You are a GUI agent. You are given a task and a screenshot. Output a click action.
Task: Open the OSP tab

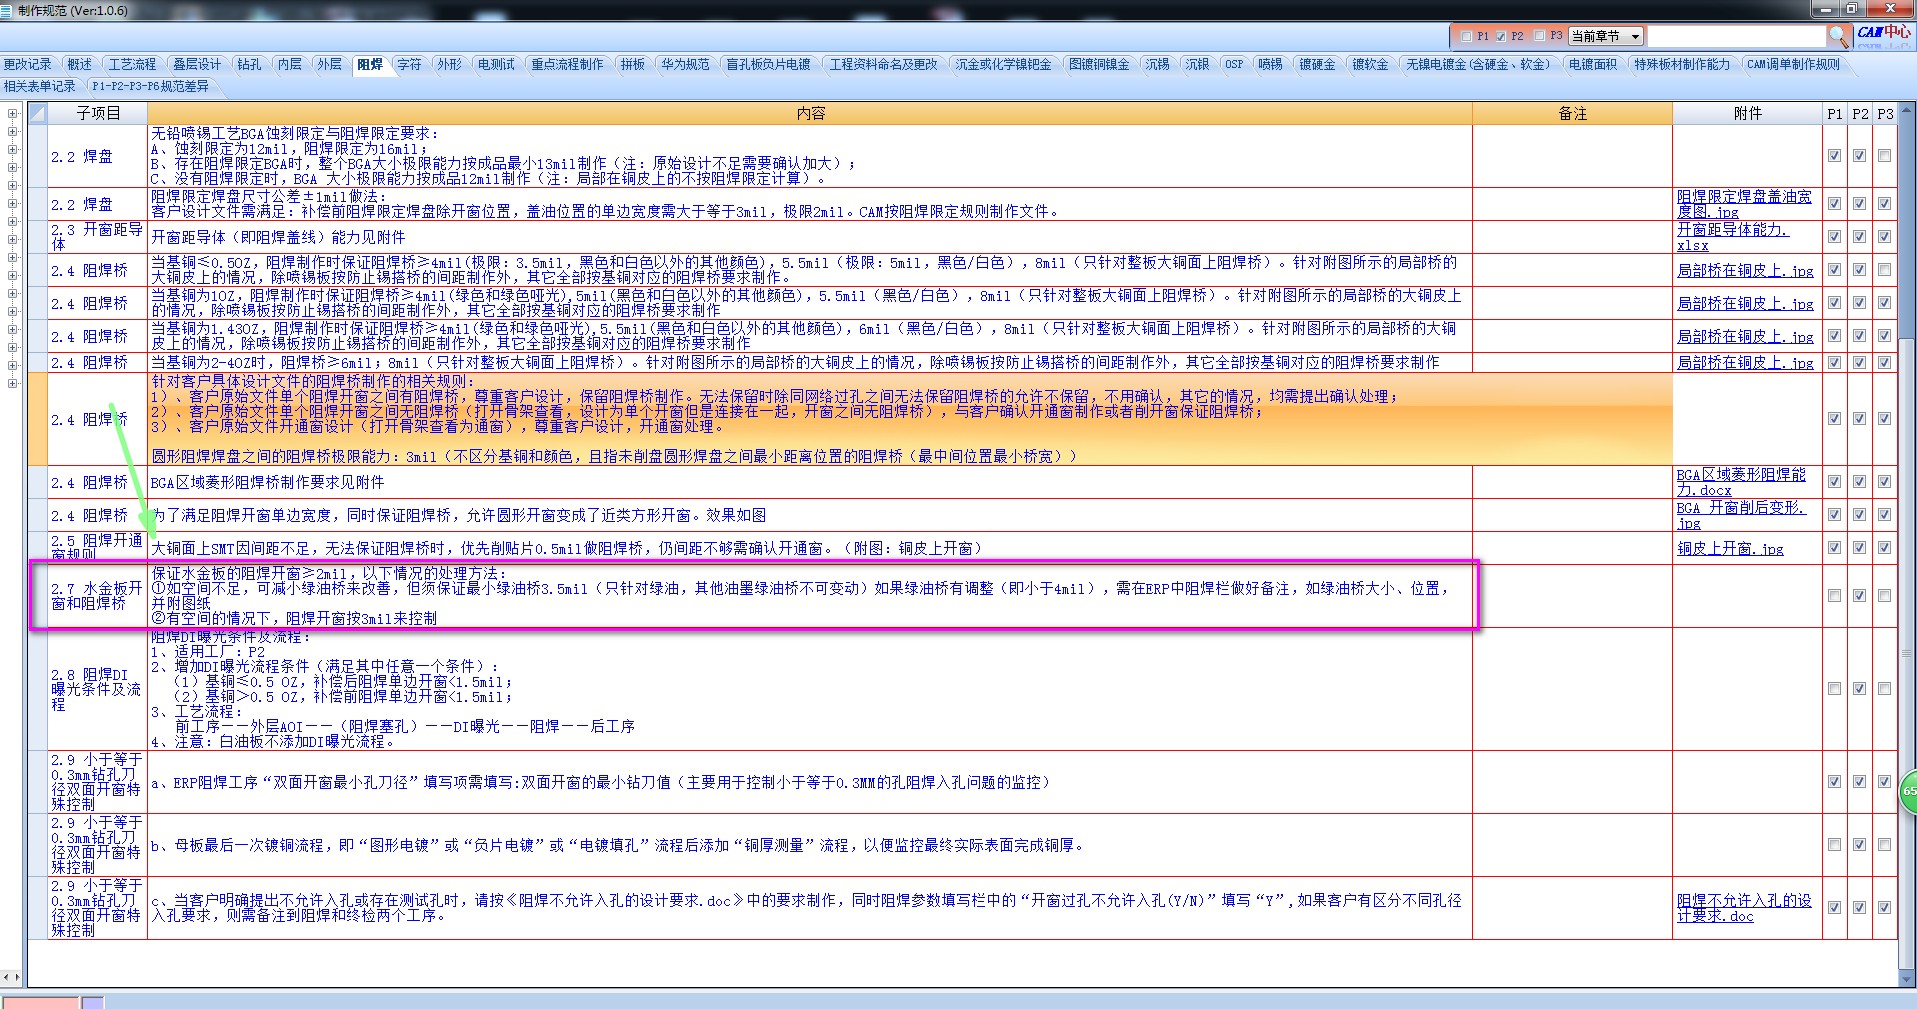click(x=1234, y=64)
